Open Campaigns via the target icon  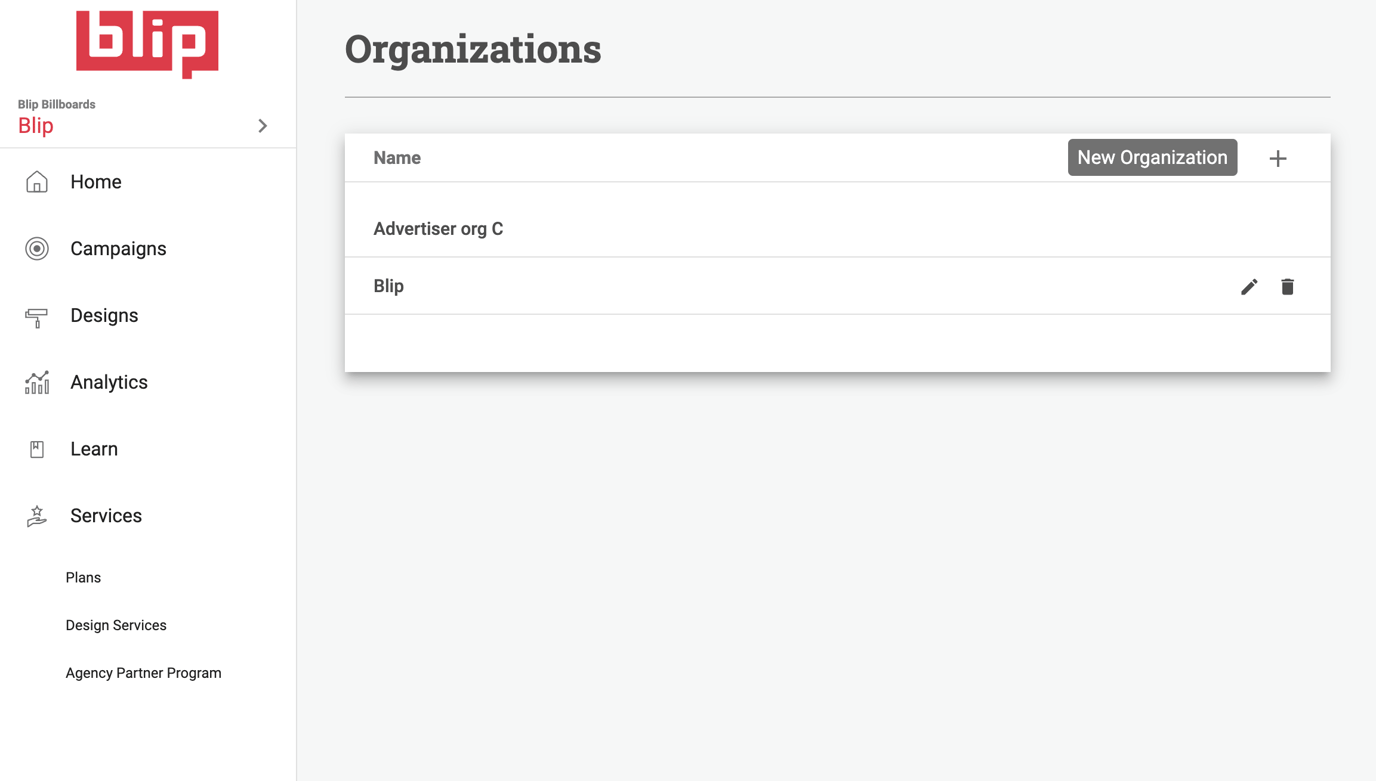pos(36,248)
